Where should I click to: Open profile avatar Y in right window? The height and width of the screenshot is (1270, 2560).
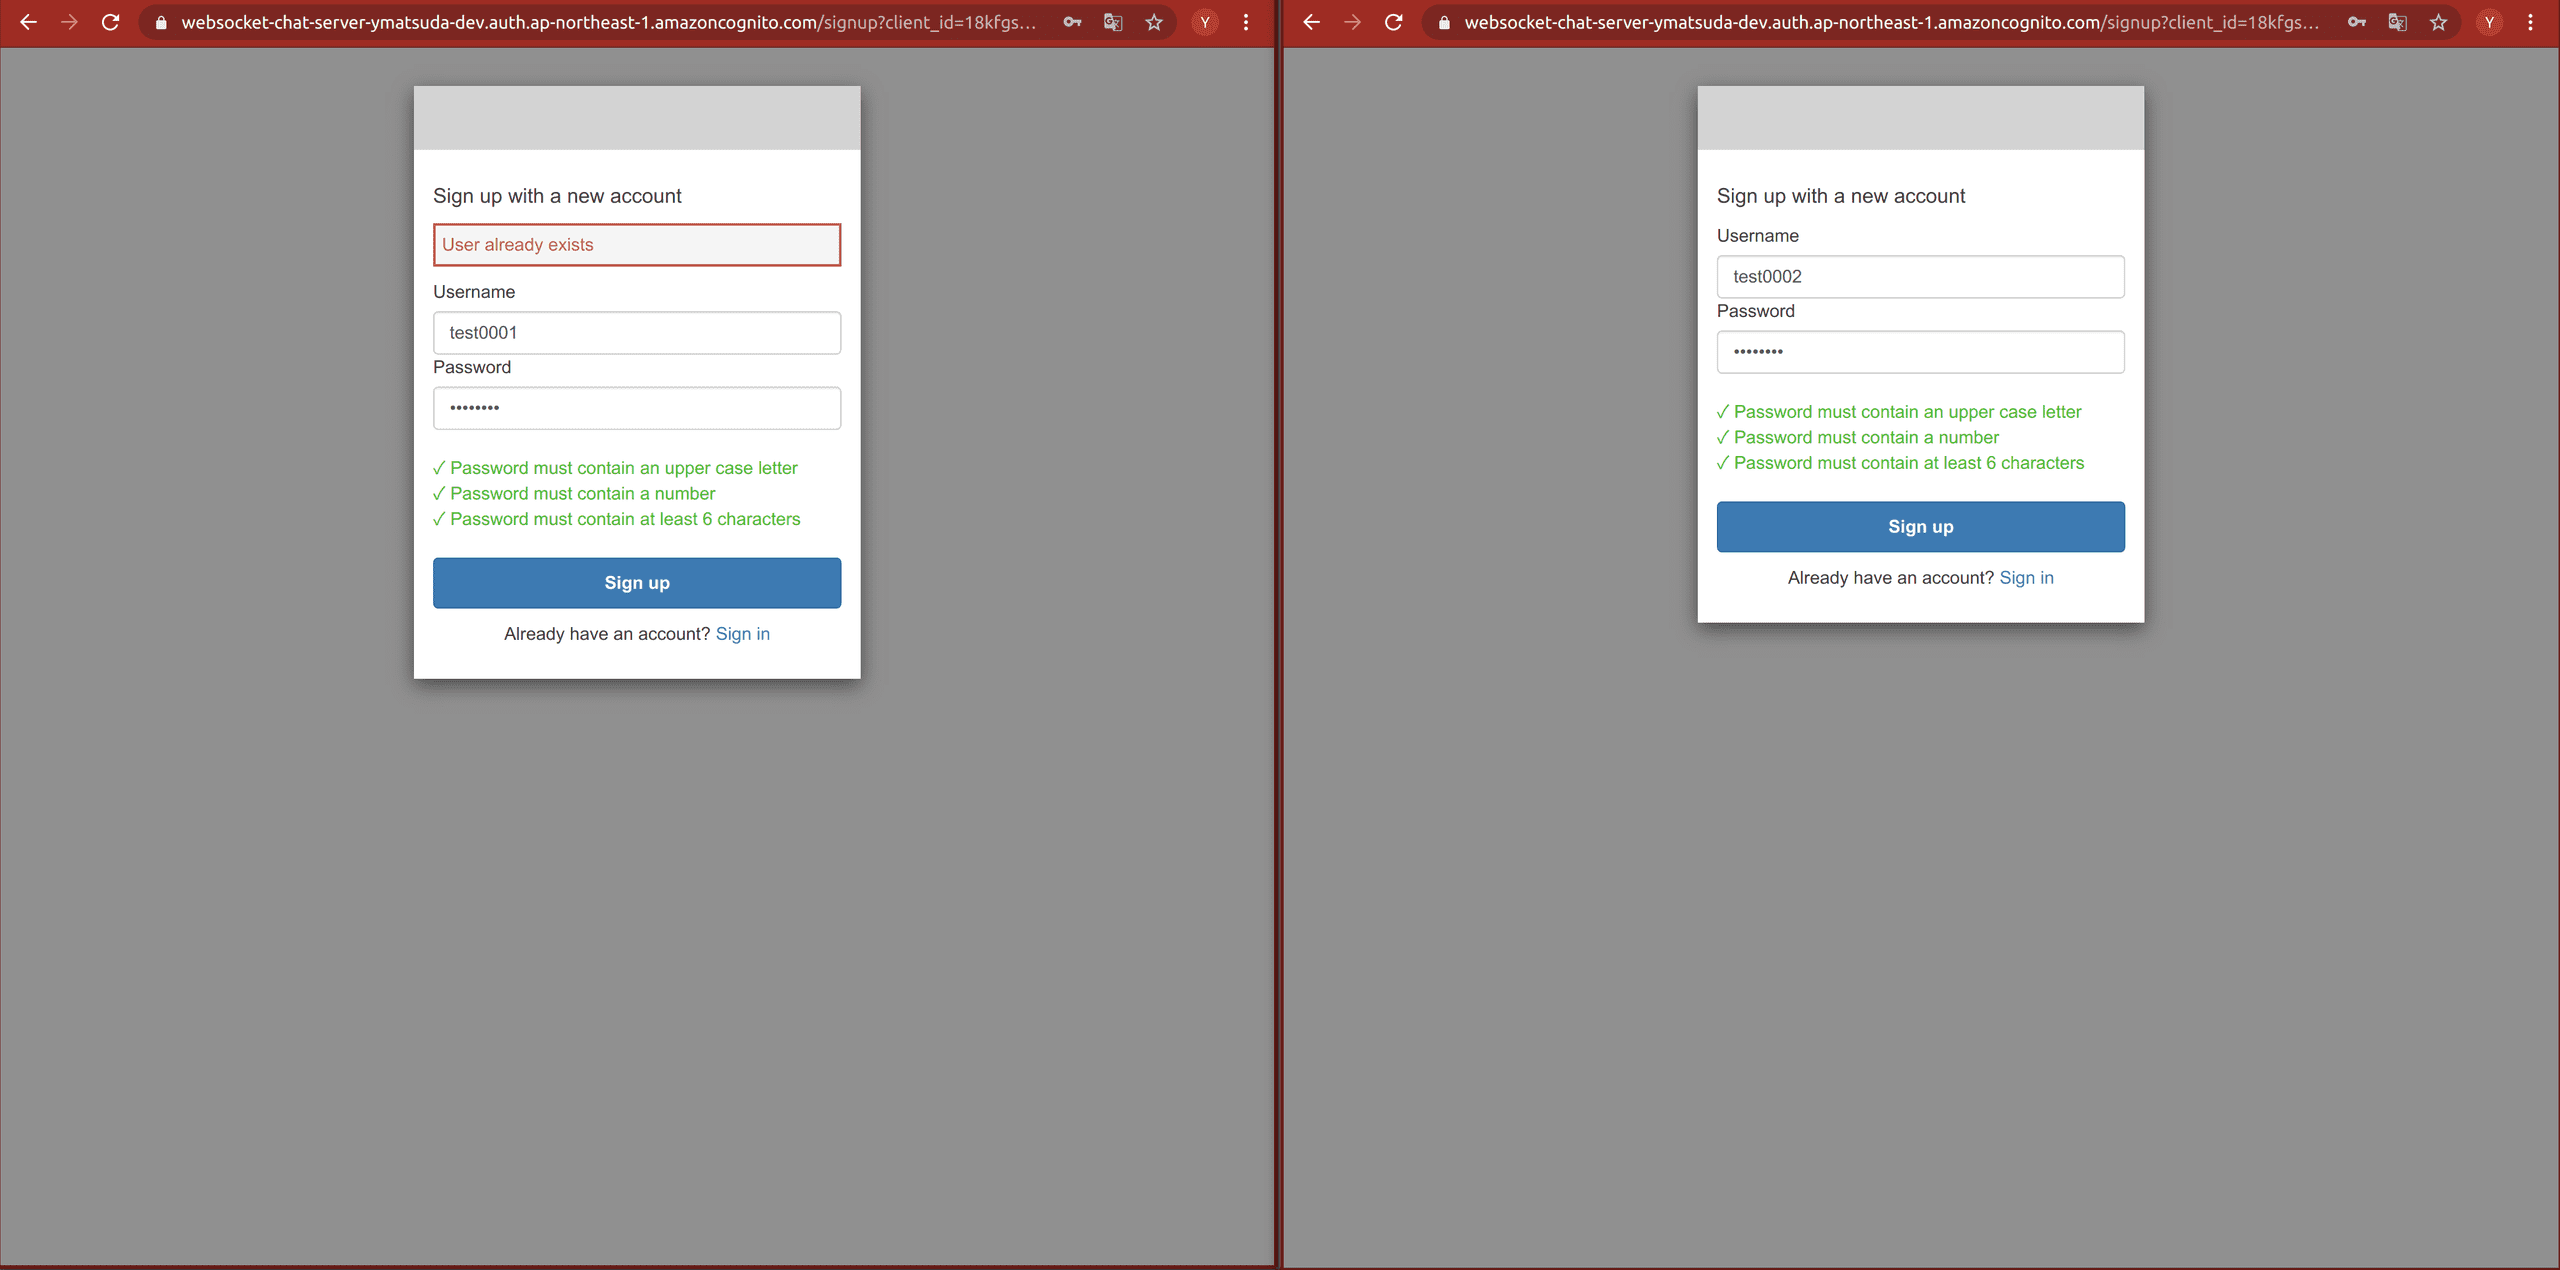(x=2489, y=22)
